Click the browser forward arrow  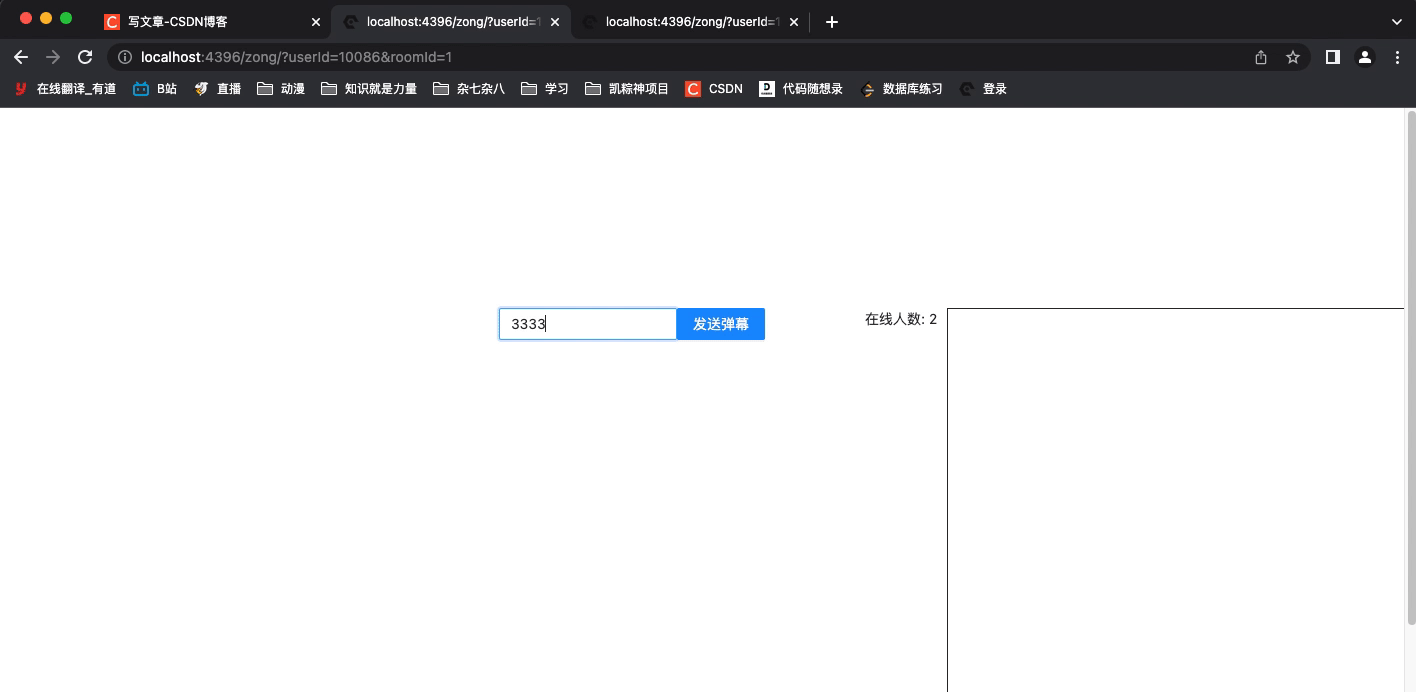coord(53,57)
